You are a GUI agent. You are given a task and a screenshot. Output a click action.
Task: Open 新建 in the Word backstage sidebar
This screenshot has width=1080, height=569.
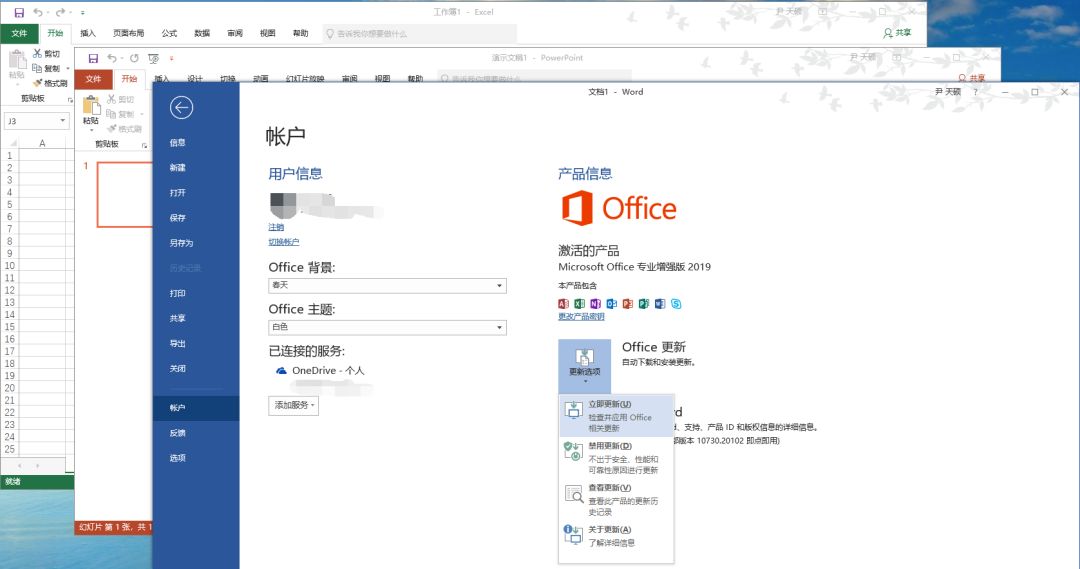pyautogui.click(x=196, y=167)
